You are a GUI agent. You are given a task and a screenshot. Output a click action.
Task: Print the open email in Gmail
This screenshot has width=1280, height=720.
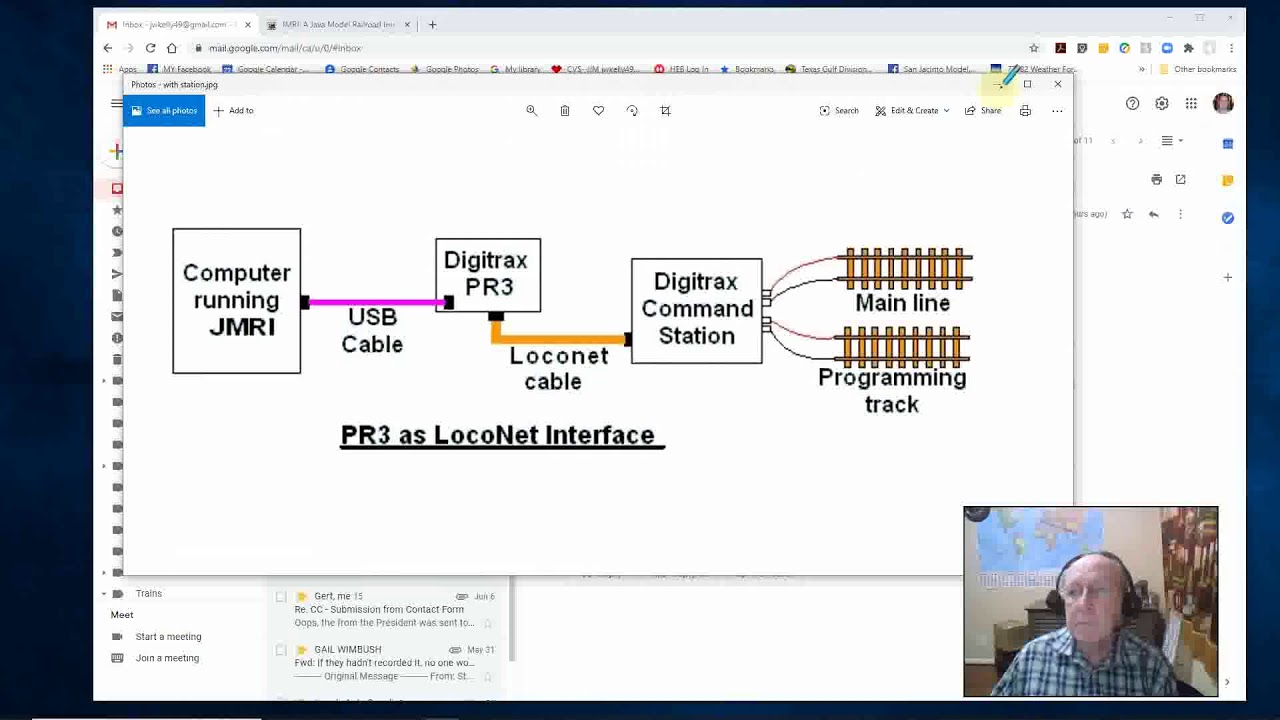pos(1157,179)
